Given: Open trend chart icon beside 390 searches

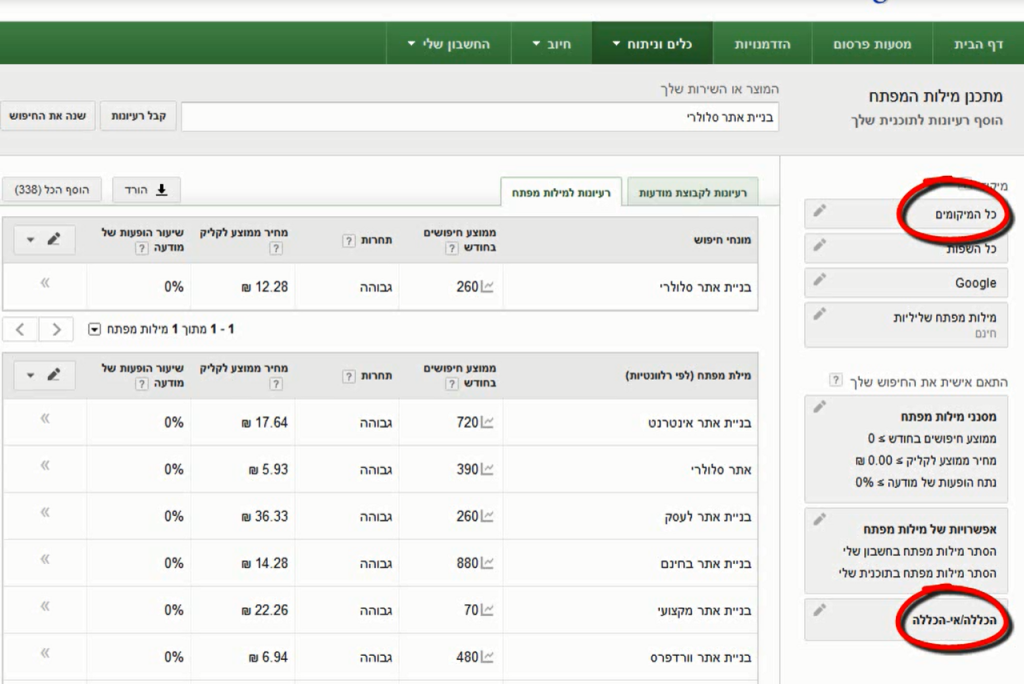Looking at the screenshot, I should click(x=487, y=470).
